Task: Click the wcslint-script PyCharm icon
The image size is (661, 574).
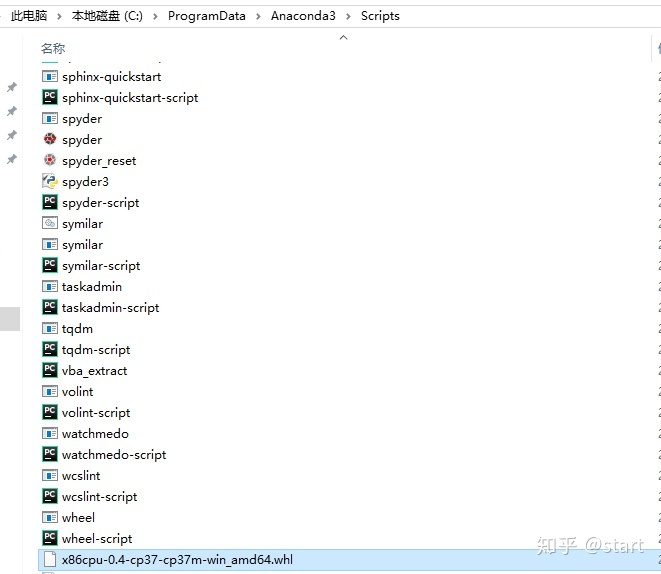Action: tap(50, 496)
